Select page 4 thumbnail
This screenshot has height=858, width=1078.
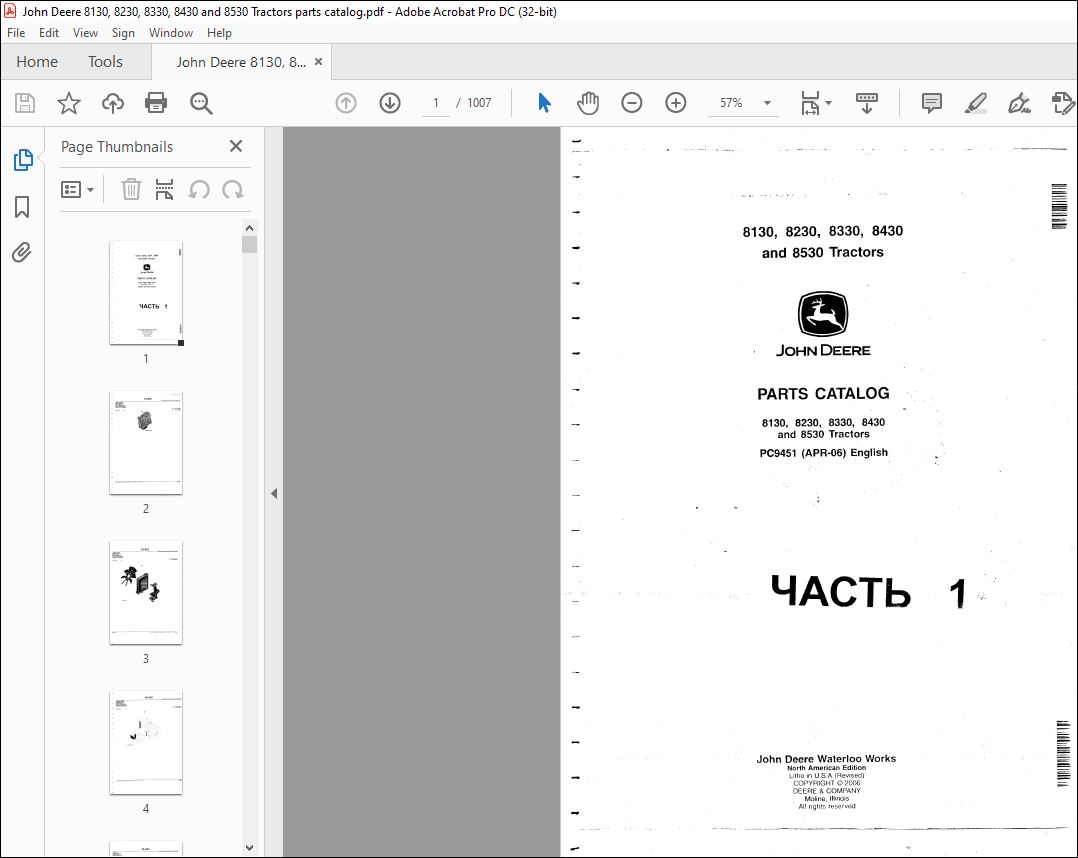click(x=146, y=742)
